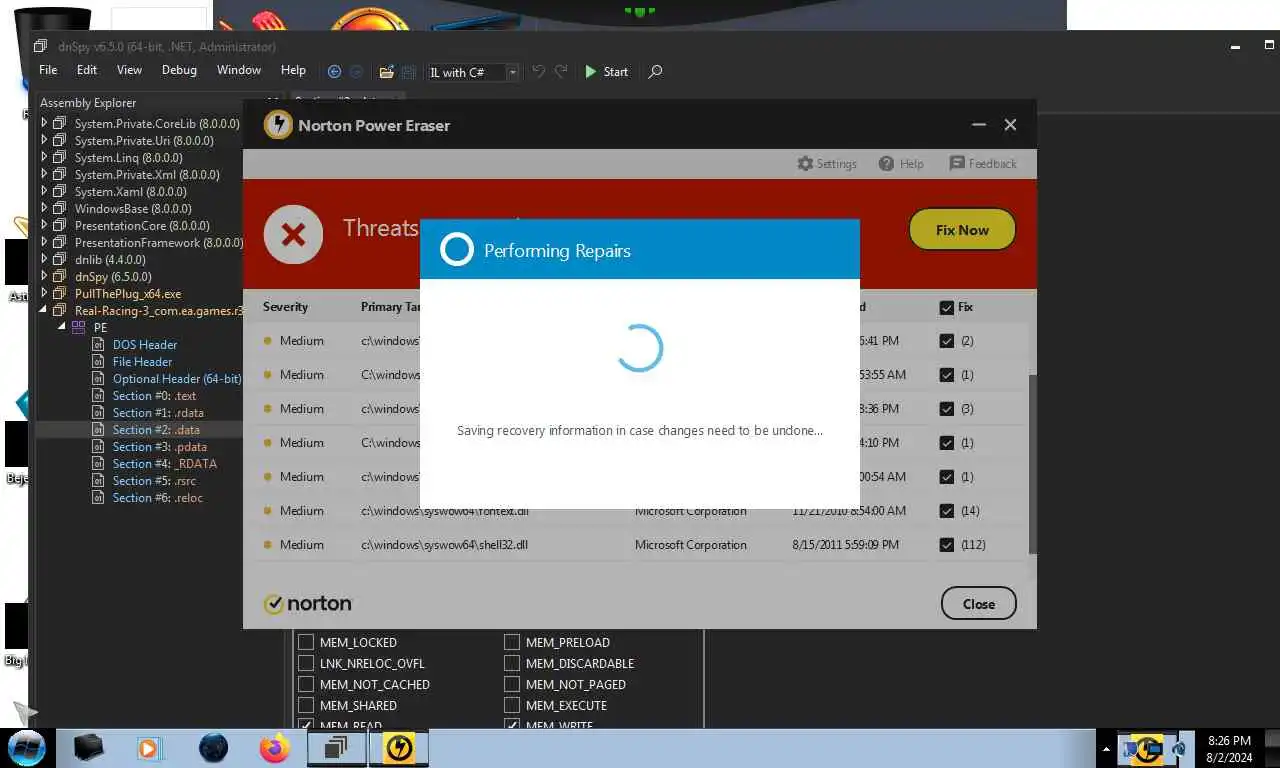Open the black folder taskbar icon
This screenshot has width=1280, height=768.
coord(89,747)
